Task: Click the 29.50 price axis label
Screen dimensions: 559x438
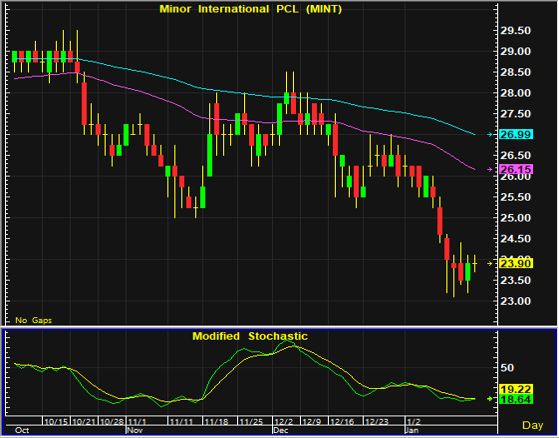Action: click(516, 31)
